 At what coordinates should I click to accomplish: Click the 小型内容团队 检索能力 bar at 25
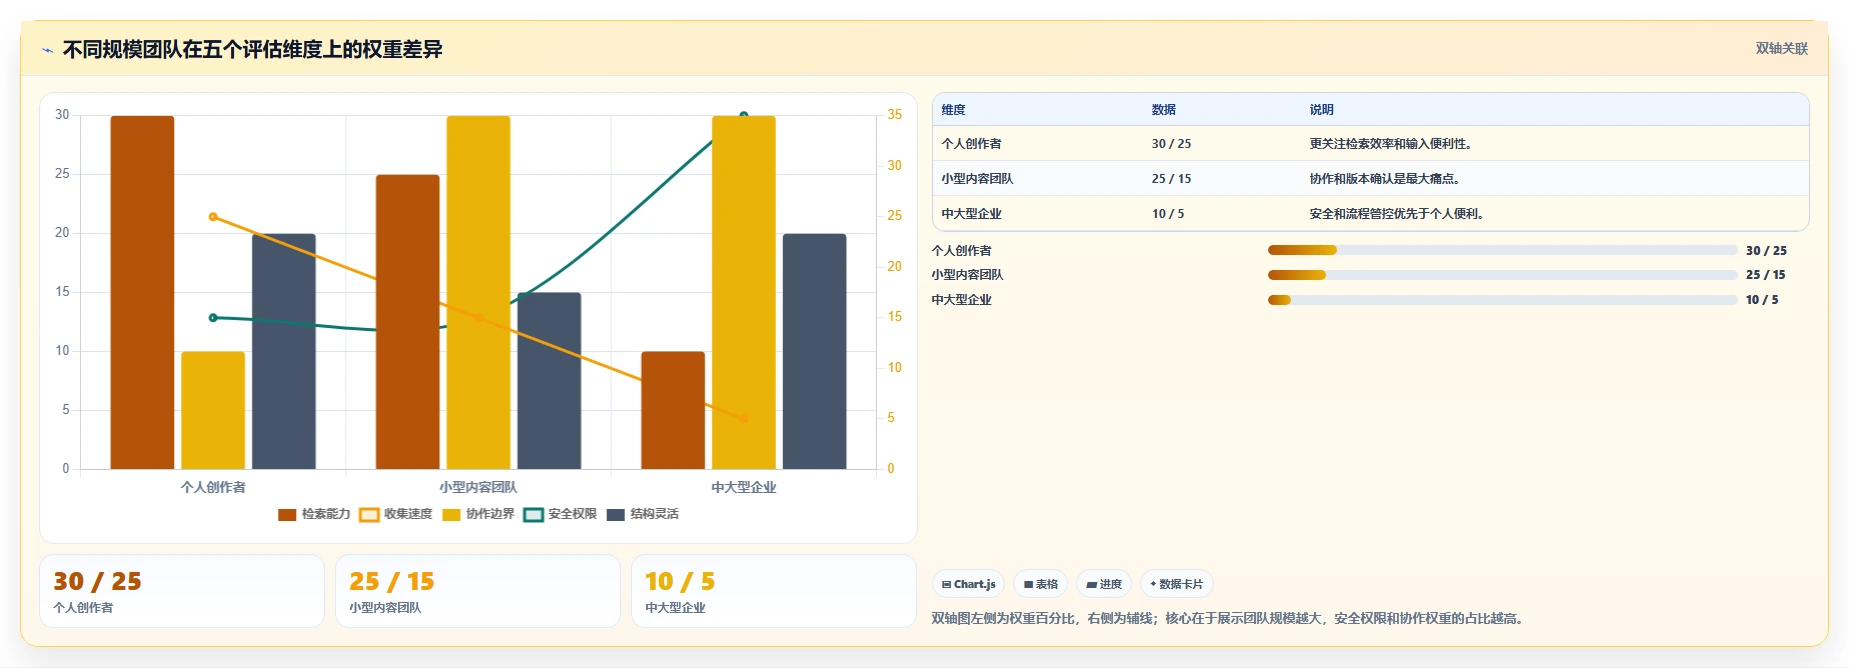click(407, 322)
